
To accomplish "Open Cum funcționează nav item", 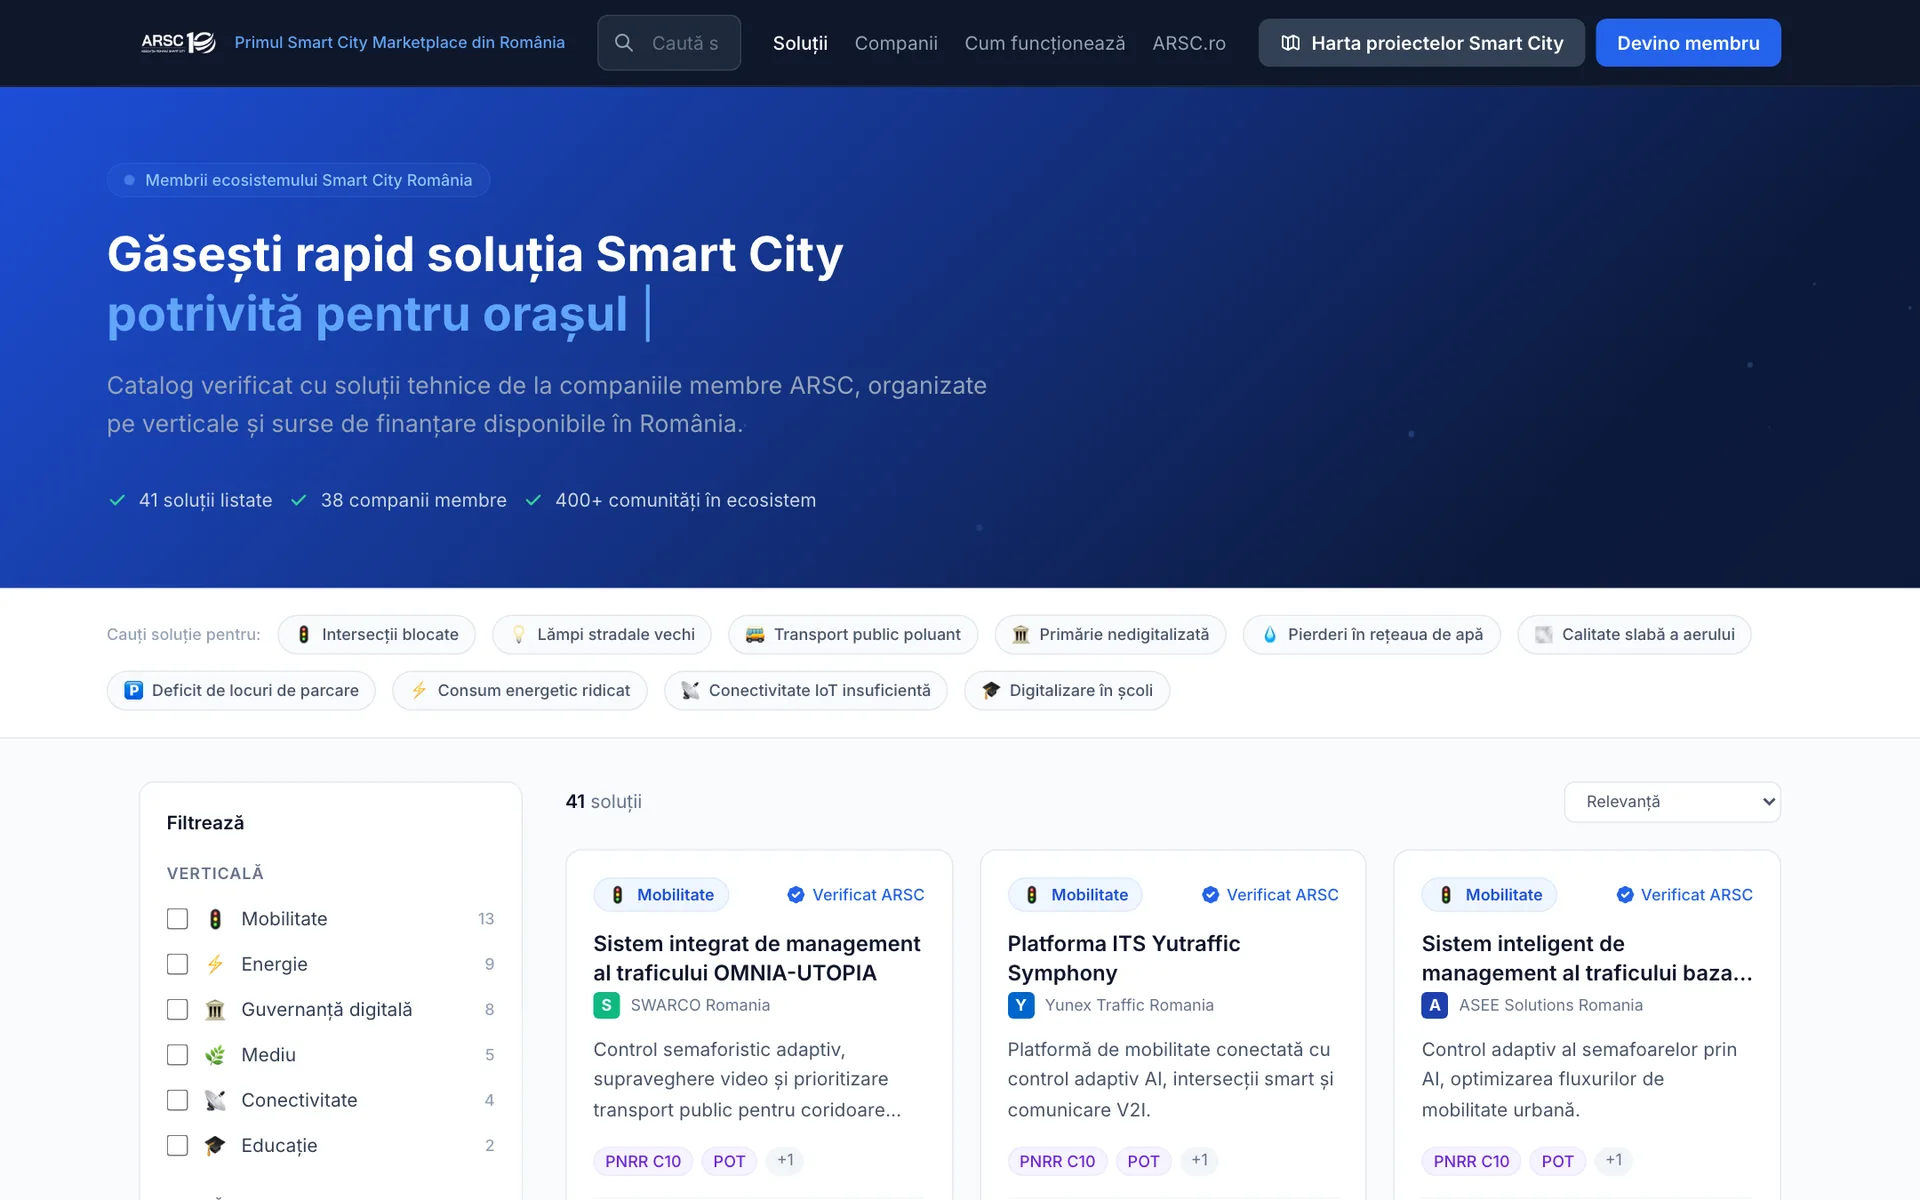I will coord(1045,43).
